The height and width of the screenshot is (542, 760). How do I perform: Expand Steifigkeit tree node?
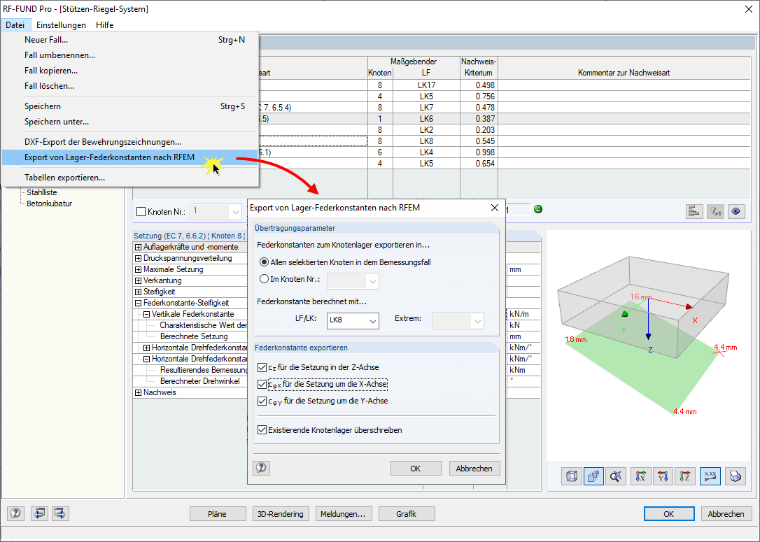tap(138, 292)
